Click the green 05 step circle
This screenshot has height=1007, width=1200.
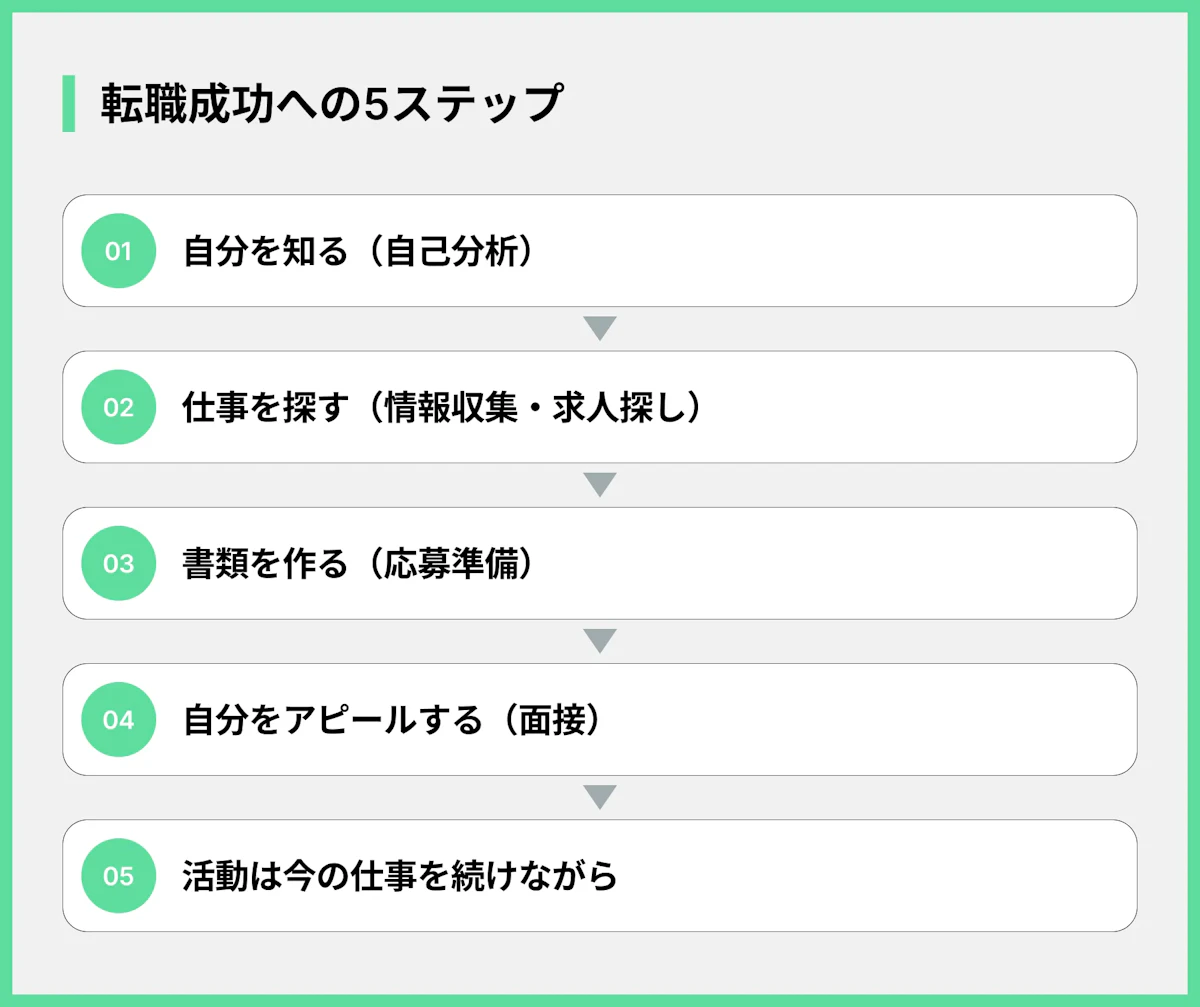click(118, 876)
